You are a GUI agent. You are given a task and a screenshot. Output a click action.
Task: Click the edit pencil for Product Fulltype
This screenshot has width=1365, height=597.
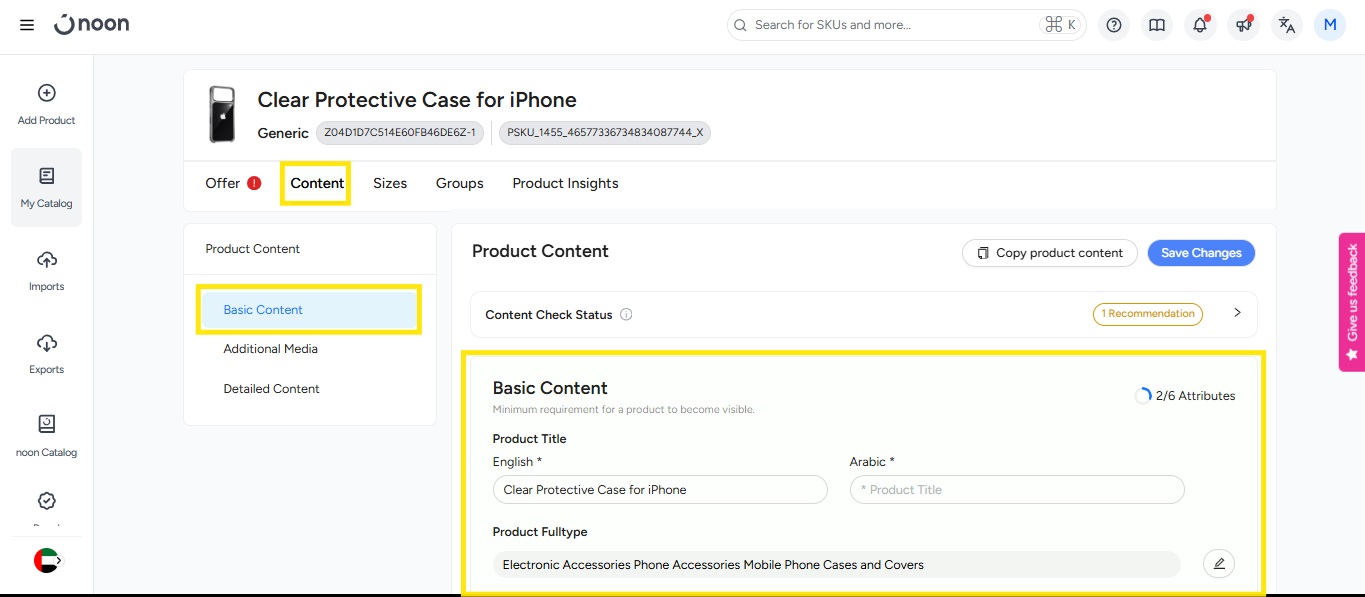[1218, 564]
